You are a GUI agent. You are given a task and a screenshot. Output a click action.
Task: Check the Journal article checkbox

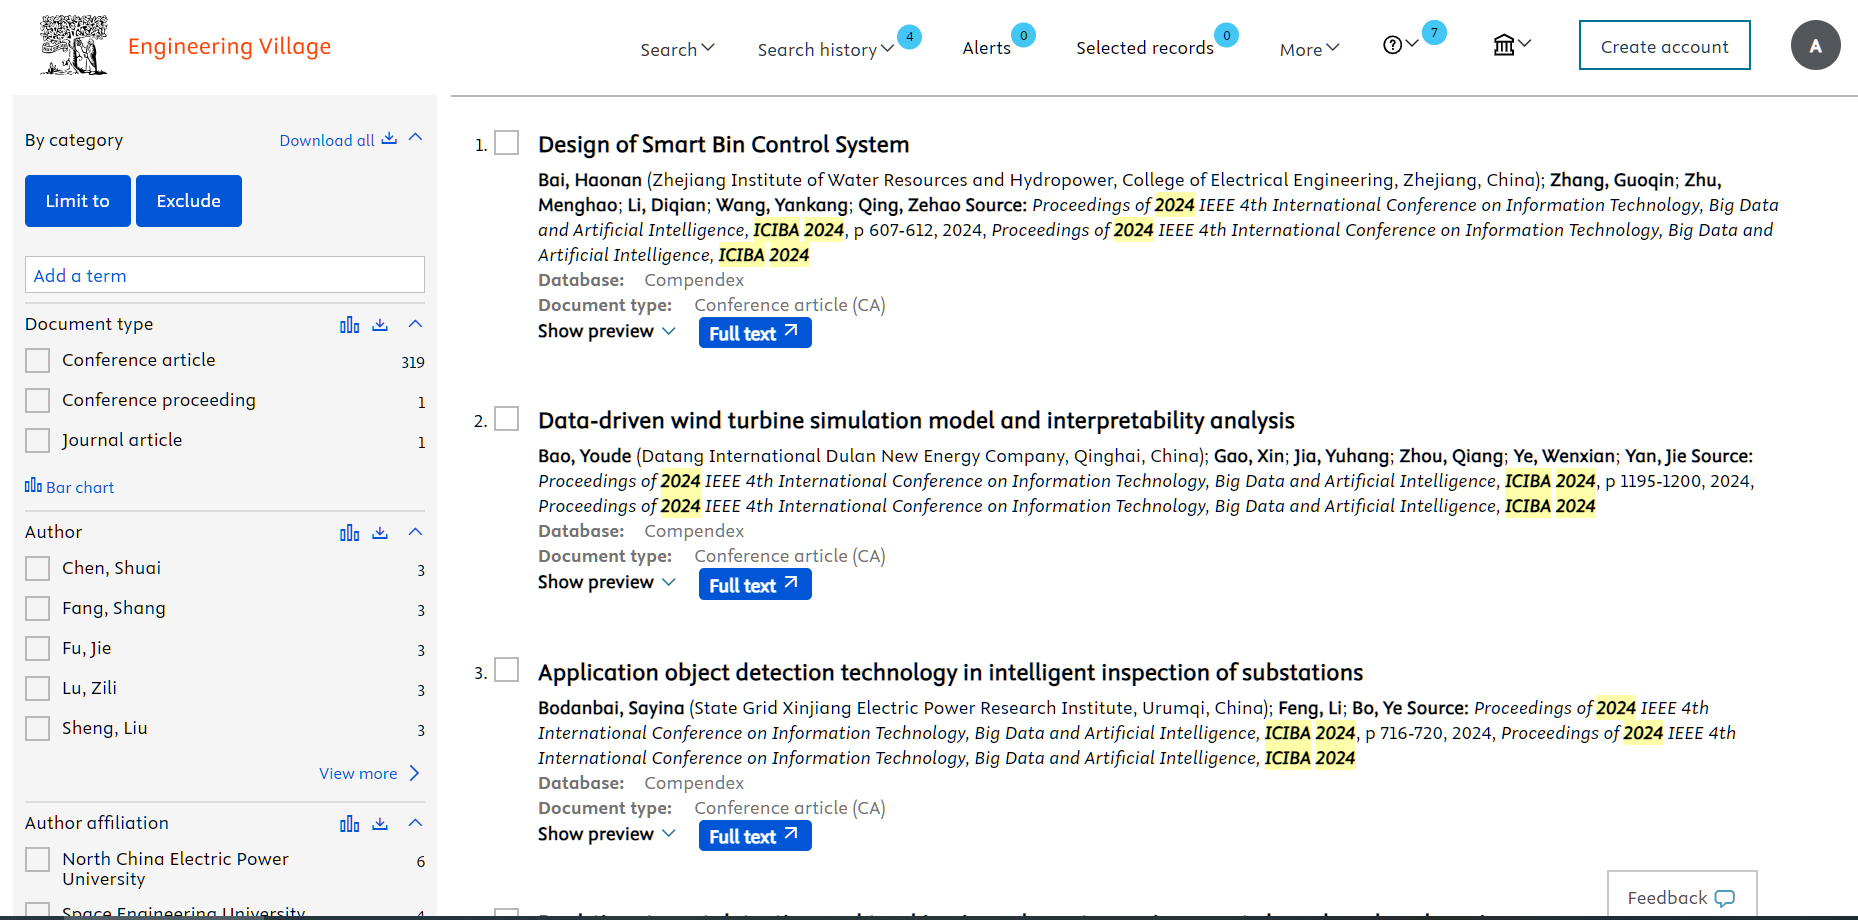(x=37, y=440)
